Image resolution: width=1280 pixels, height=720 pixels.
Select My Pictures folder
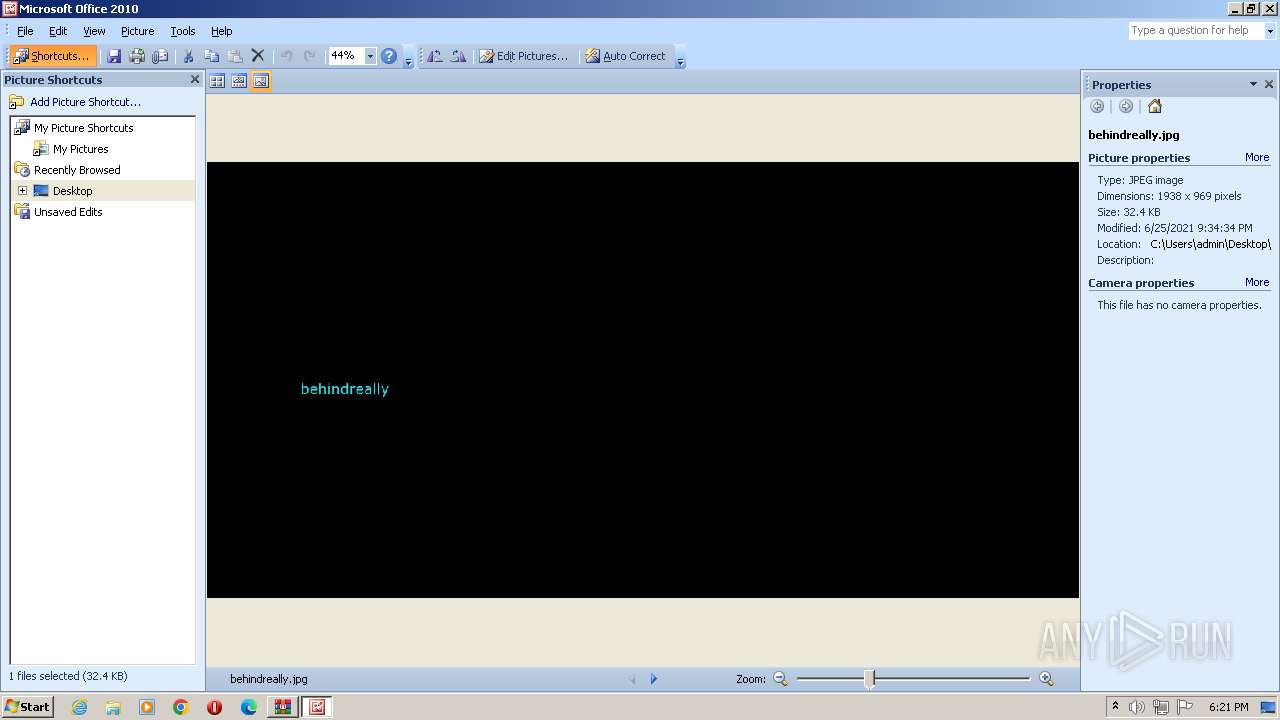click(x=80, y=149)
